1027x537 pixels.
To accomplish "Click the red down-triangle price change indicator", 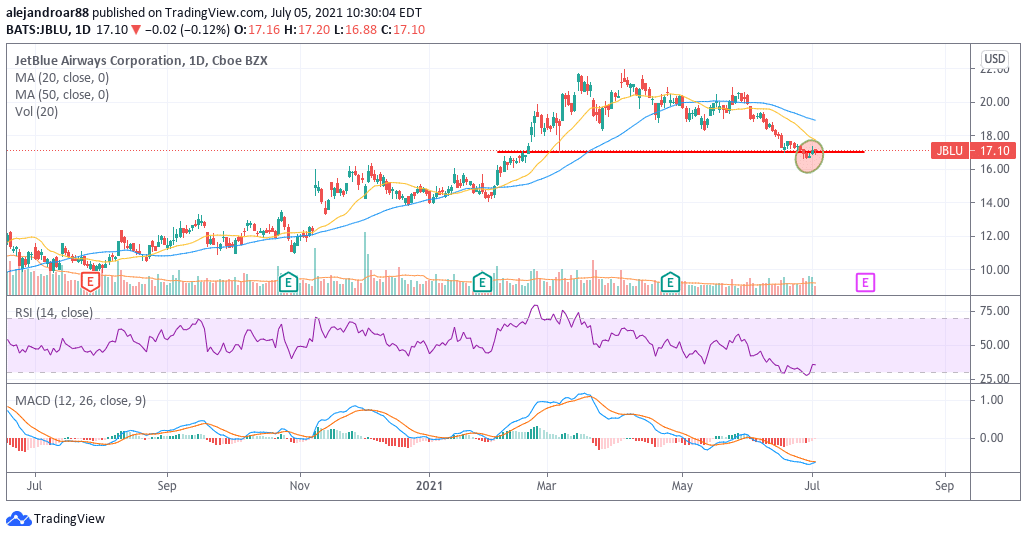I will (x=136, y=29).
